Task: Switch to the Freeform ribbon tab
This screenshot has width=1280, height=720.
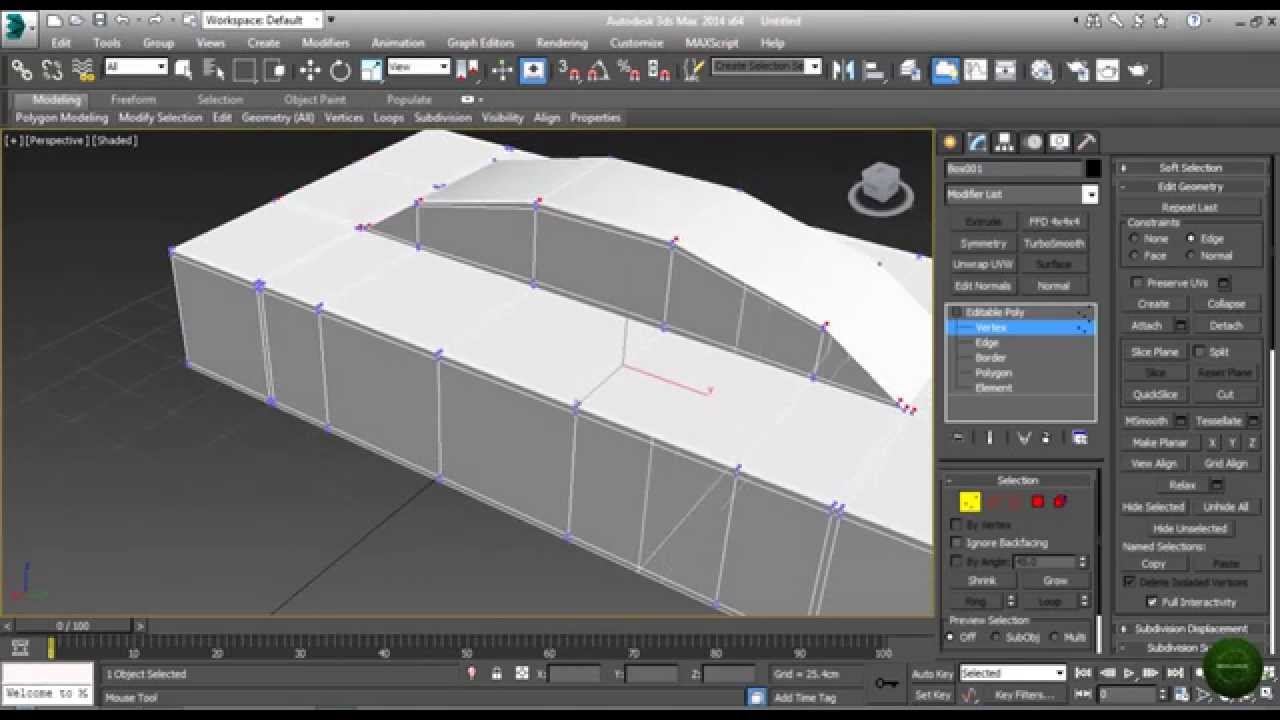Action: coord(133,100)
